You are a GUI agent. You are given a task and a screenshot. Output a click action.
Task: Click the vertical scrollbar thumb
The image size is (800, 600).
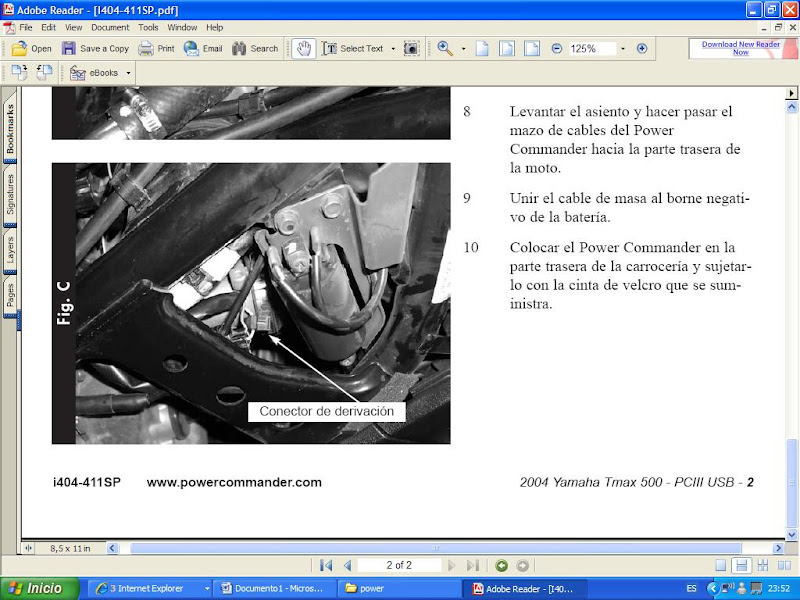point(792,483)
